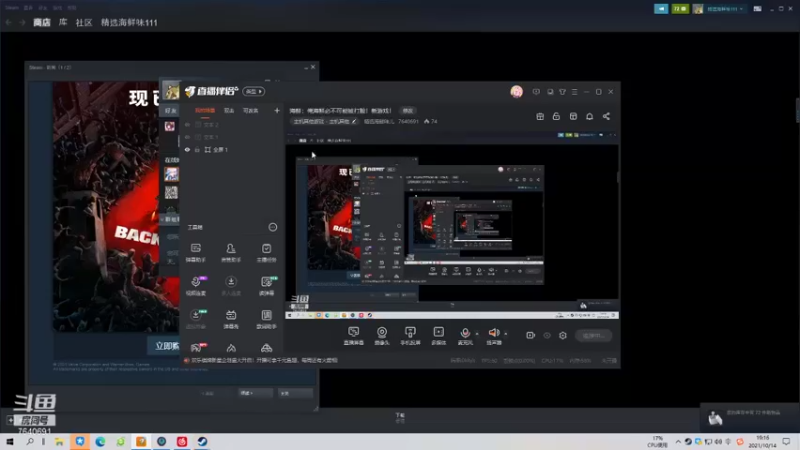This screenshot has height=450, width=800.
Task: Add a new scene with plus
Action: click(277, 111)
